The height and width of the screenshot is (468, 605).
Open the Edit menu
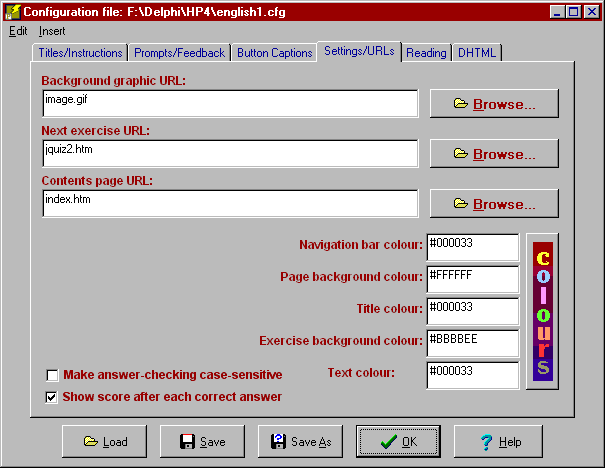click(18, 31)
